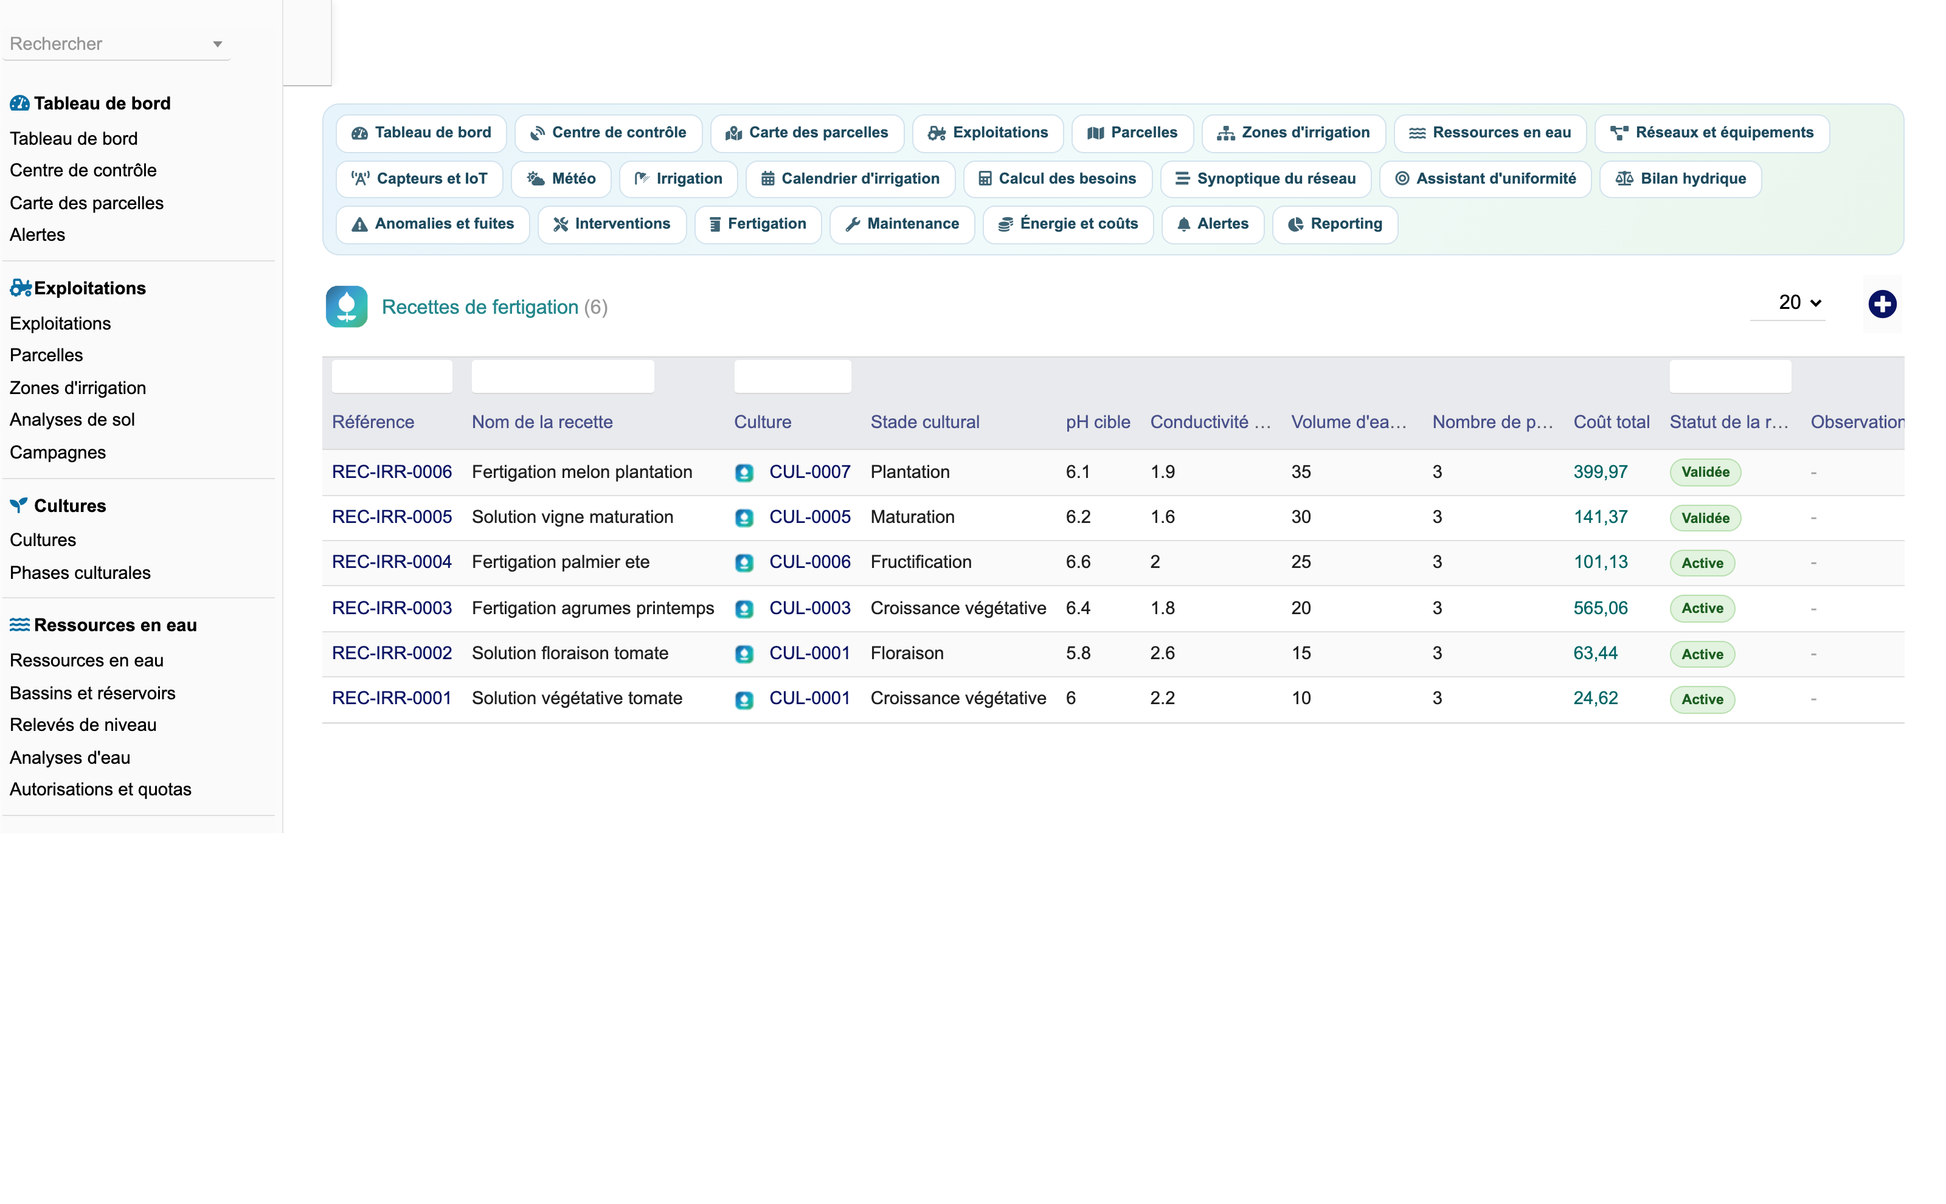The image size is (1946, 1204).
Task: Open the Alertes tab in top navigation
Action: click(x=1212, y=224)
